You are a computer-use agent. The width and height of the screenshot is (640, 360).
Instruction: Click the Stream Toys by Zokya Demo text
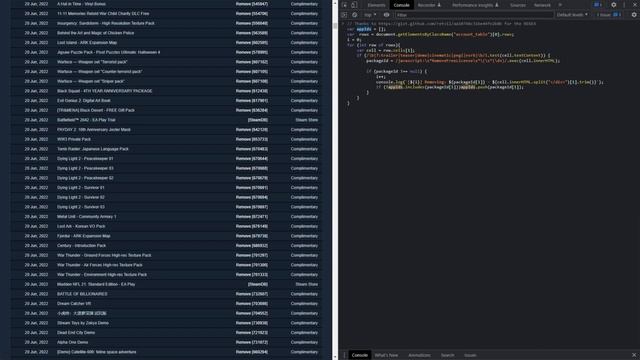(x=82, y=323)
